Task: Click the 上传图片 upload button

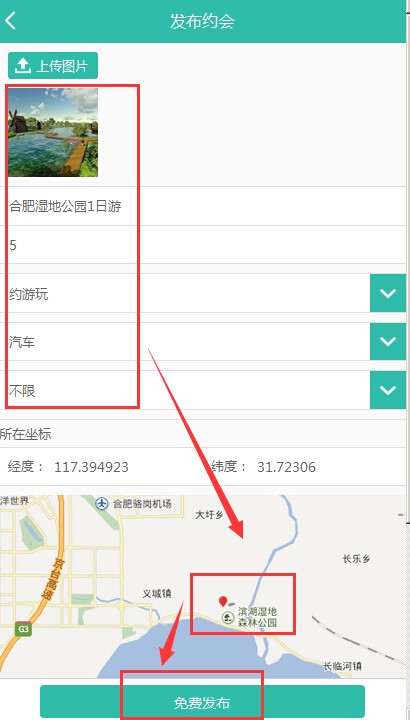Action: coord(53,66)
